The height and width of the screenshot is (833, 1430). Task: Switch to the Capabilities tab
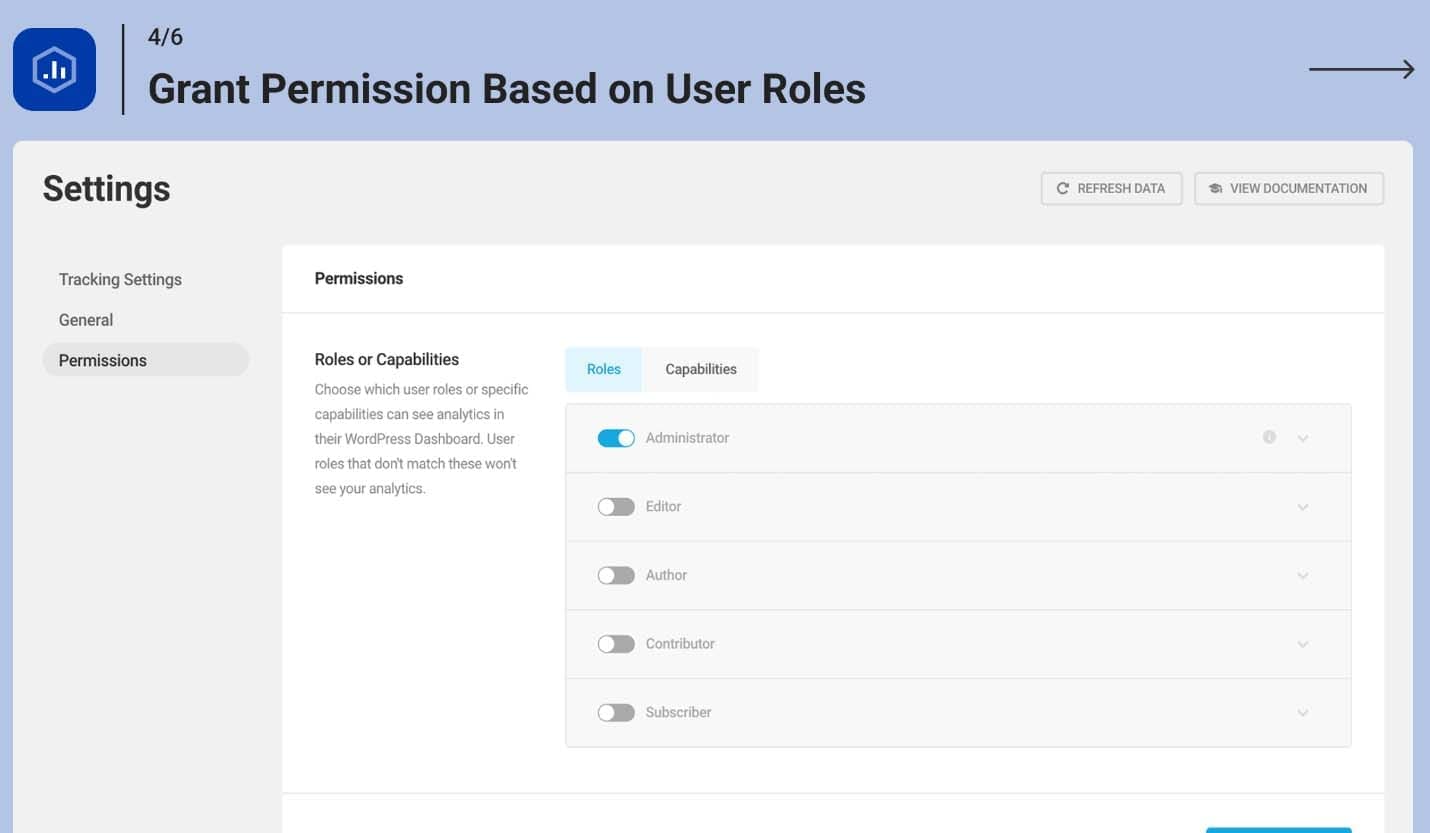click(700, 369)
